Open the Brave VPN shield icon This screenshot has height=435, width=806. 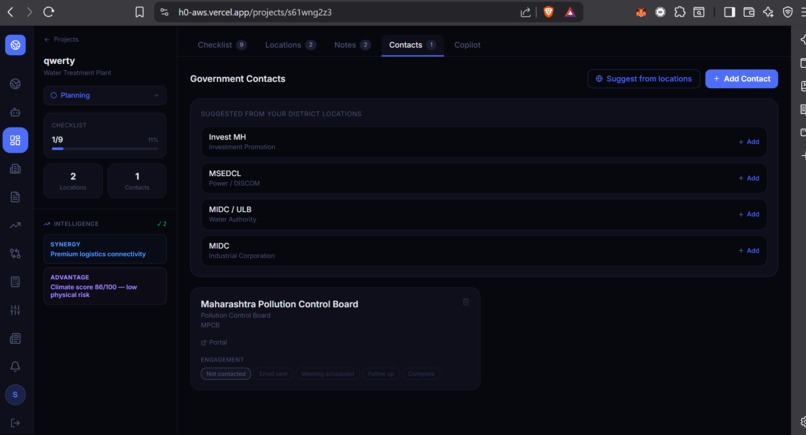[787, 12]
